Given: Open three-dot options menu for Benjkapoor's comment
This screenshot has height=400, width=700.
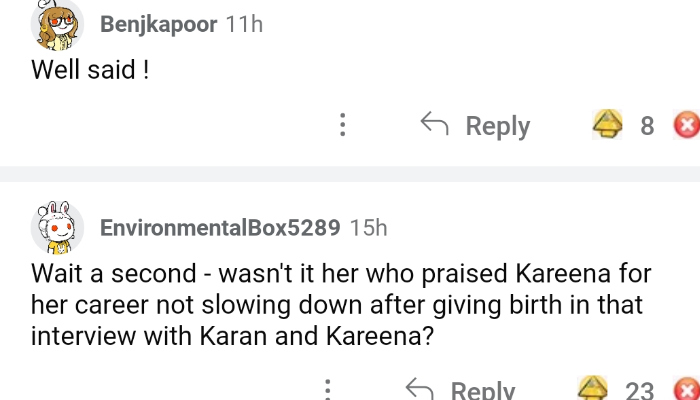Looking at the screenshot, I should pyautogui.click(x=343, y=125).
